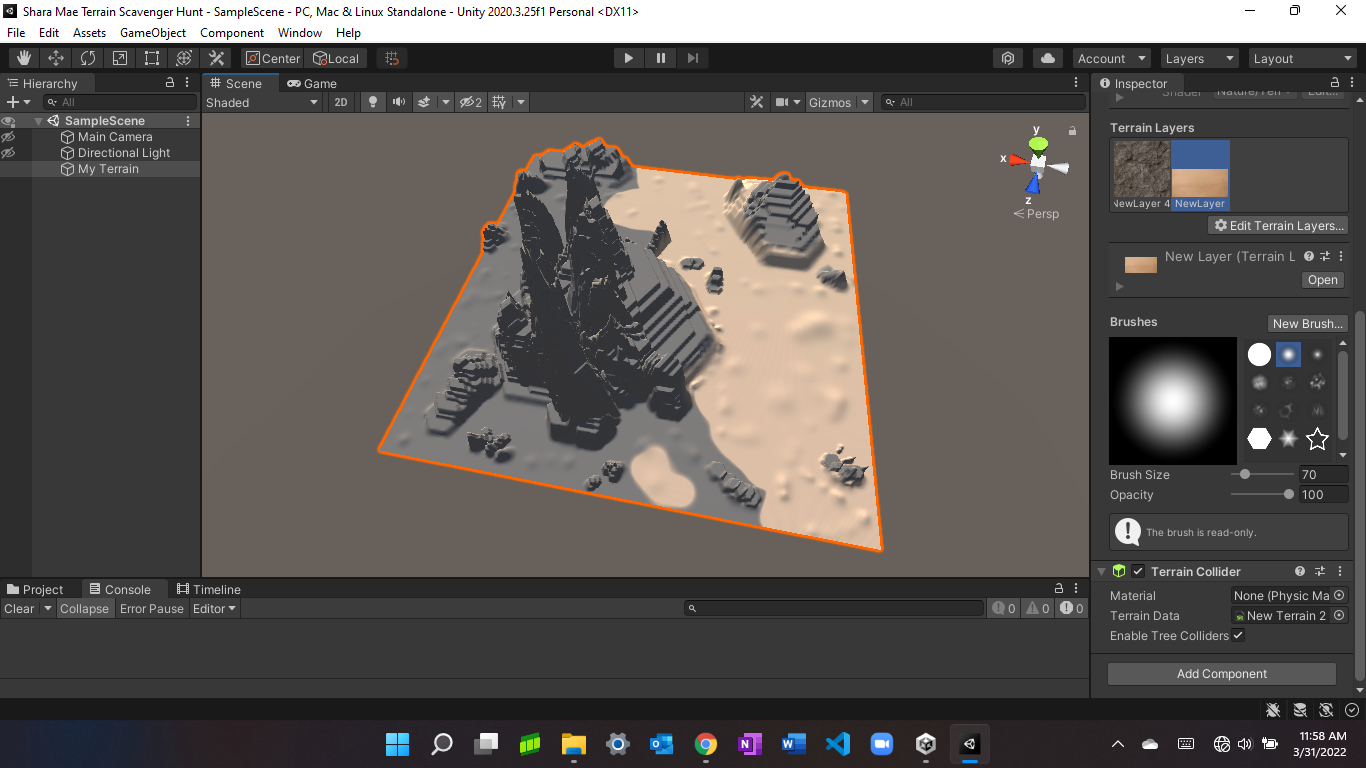The image size is (1366, 768).
Task: Switch to the Game tab
Action: (x=312, y=84)
